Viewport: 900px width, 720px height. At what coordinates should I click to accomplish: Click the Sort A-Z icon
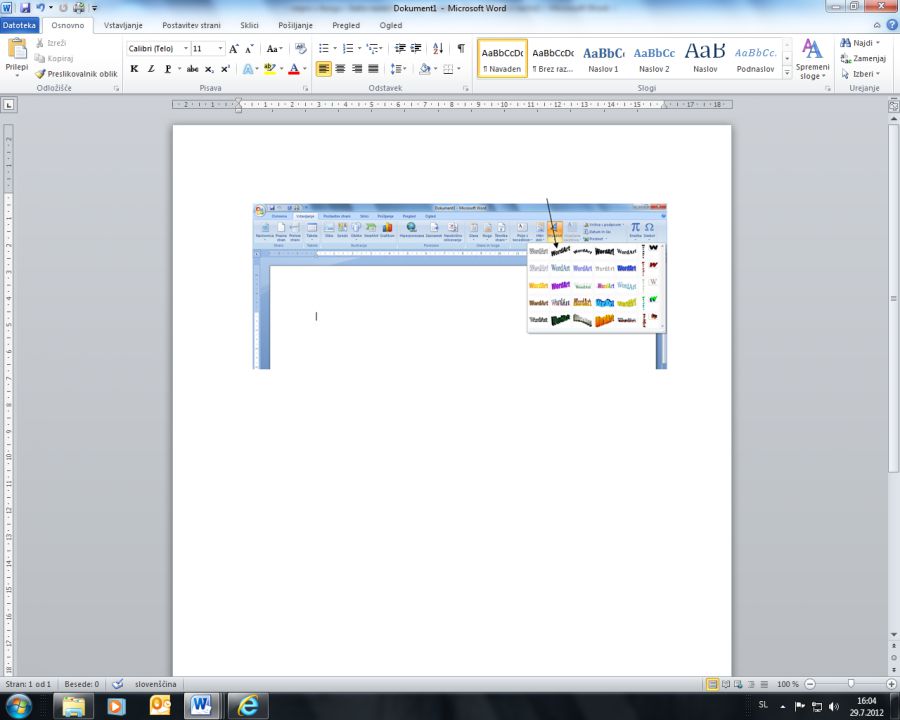point(438,49)
